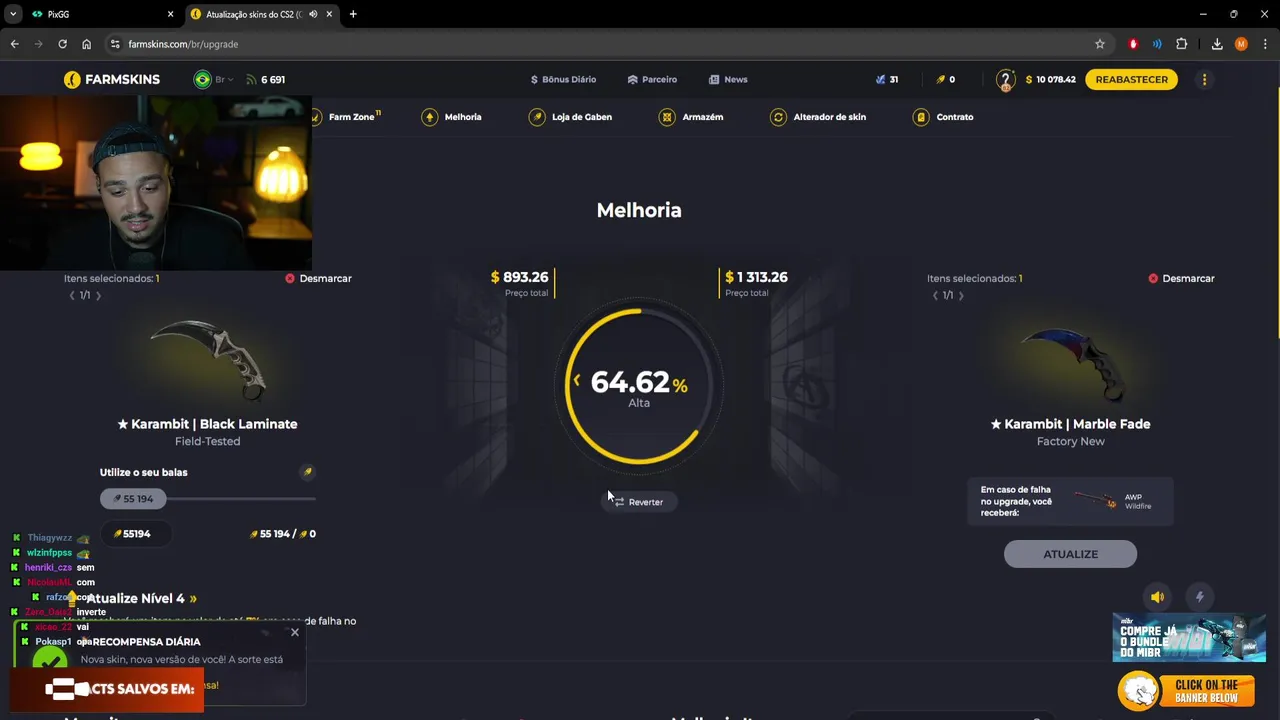Toggle the fast-mode lightning icon

1200,597
